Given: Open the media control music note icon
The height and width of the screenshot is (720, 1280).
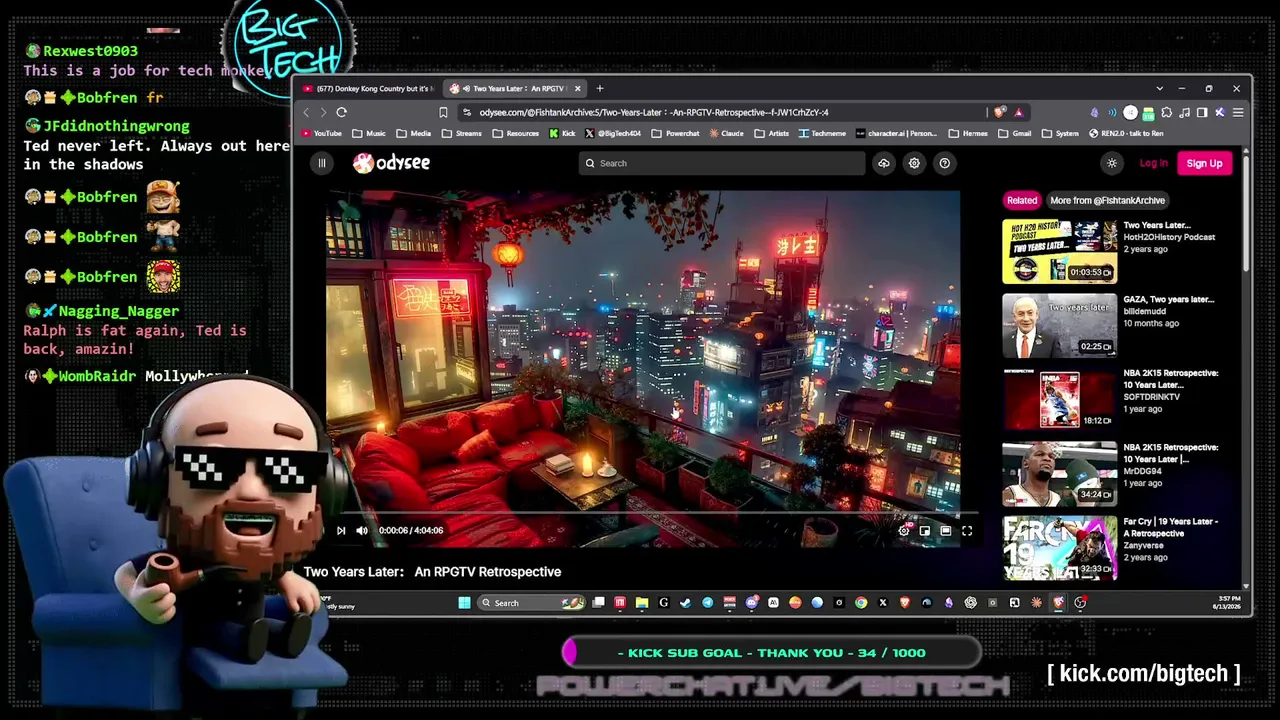Looking at the screenshot, I should (x=1184, y=112).
